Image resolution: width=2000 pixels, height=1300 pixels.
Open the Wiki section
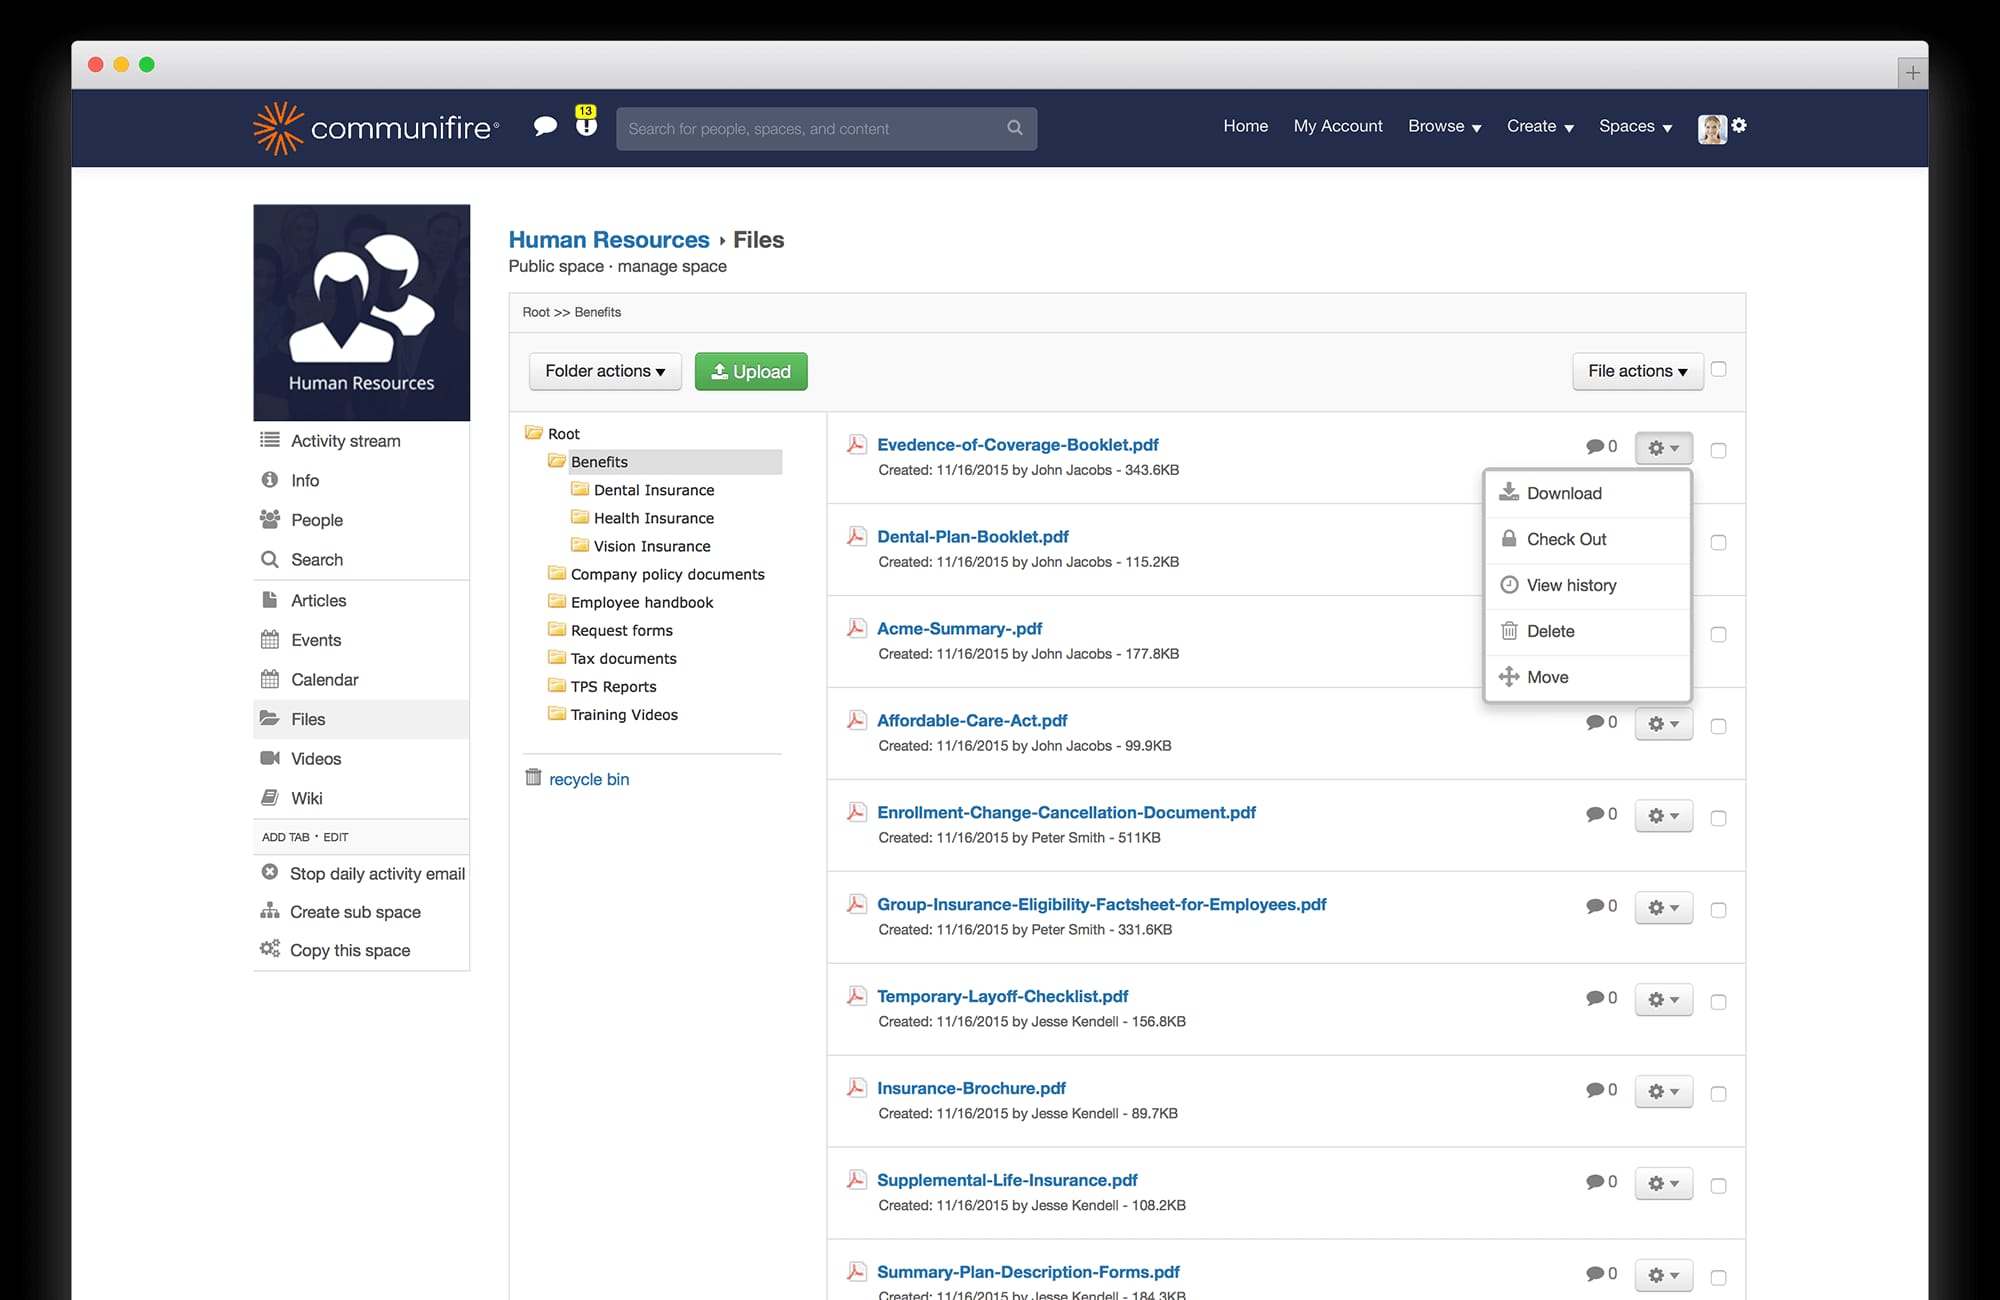pyautogui.click(x=306, y=797)
